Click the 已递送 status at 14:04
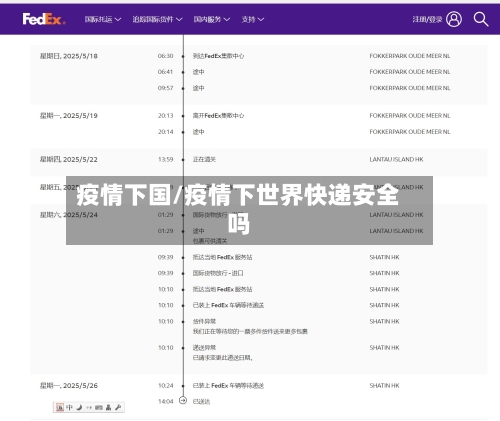This screenshot has height=421, width=500. click(201, 402)
